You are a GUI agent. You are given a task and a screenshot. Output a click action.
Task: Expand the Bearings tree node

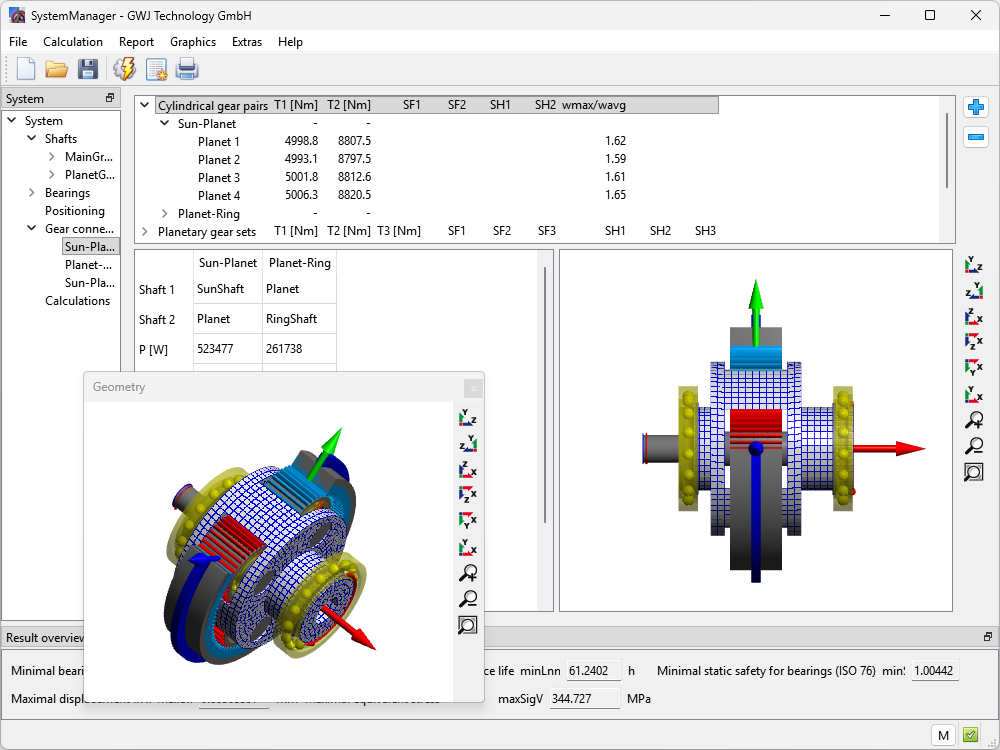33,193
